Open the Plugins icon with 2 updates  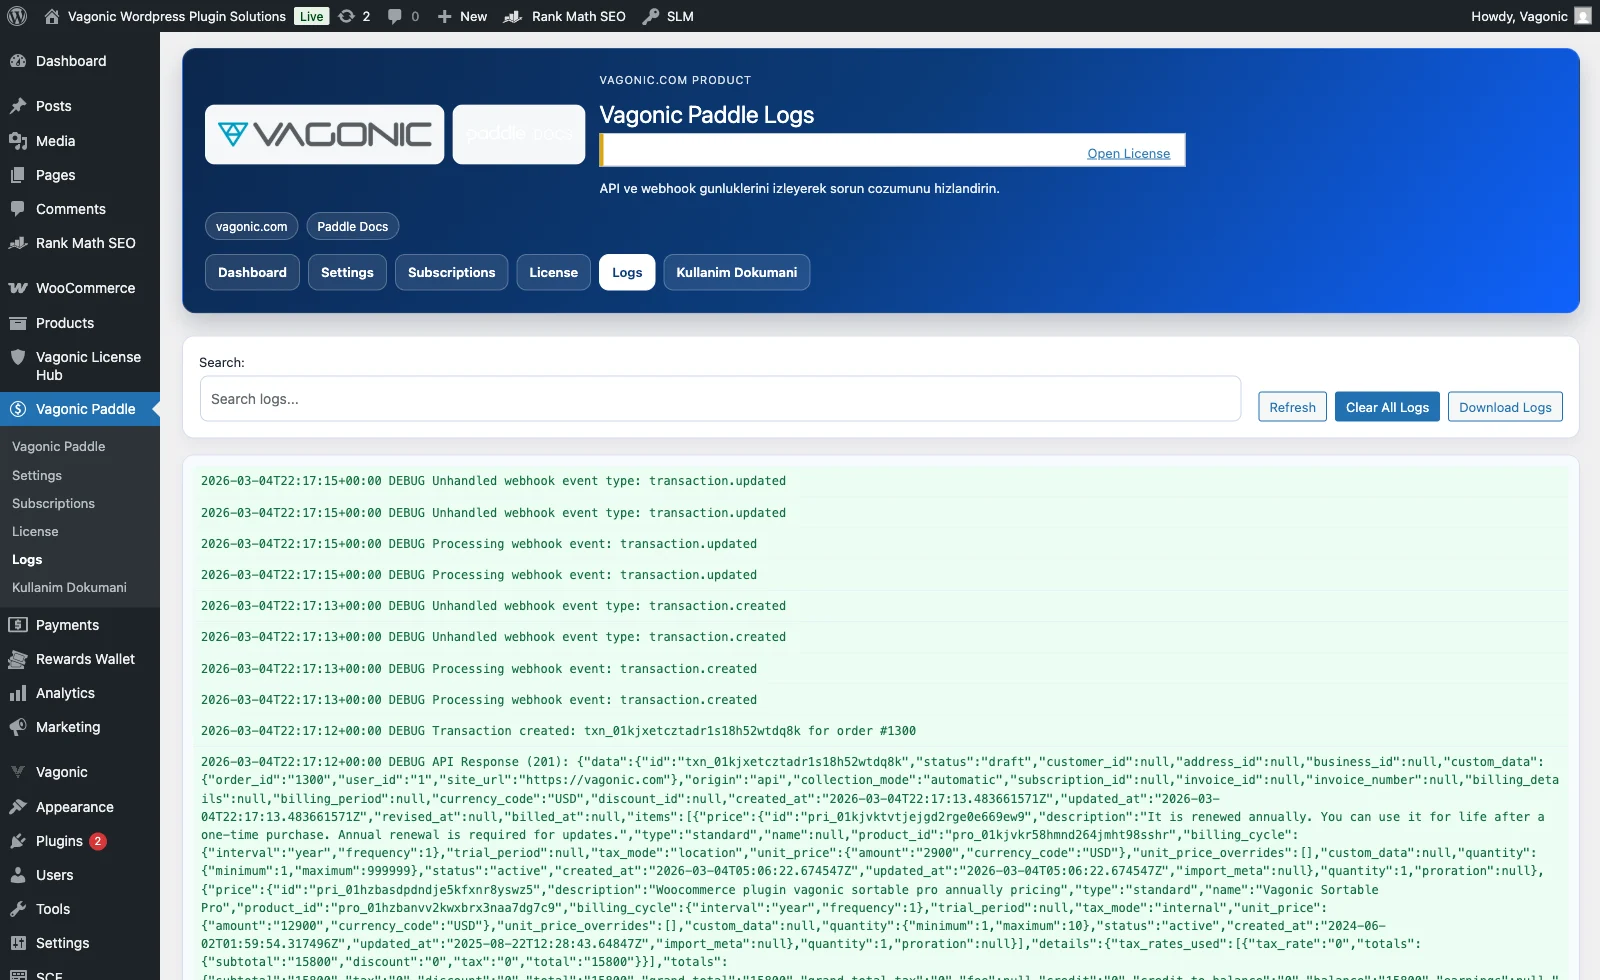point(18,841)
